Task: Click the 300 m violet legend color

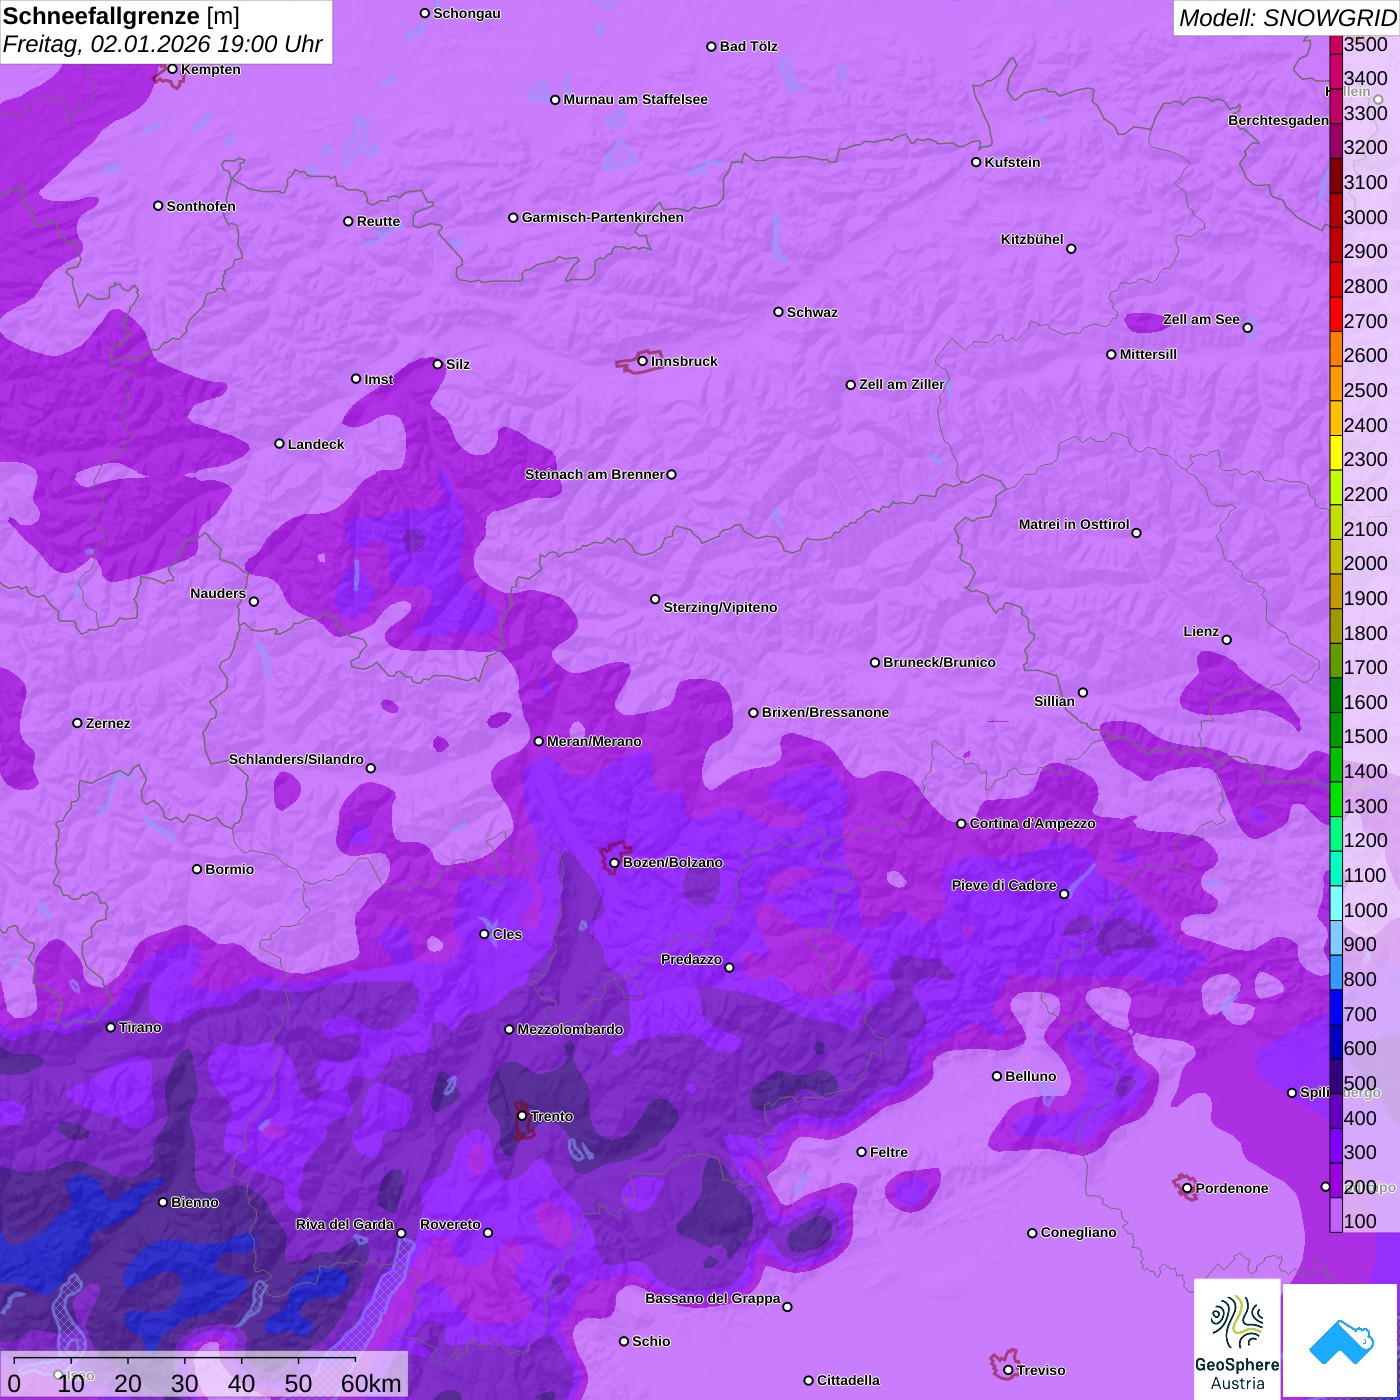Action: coord(1336,1146)
